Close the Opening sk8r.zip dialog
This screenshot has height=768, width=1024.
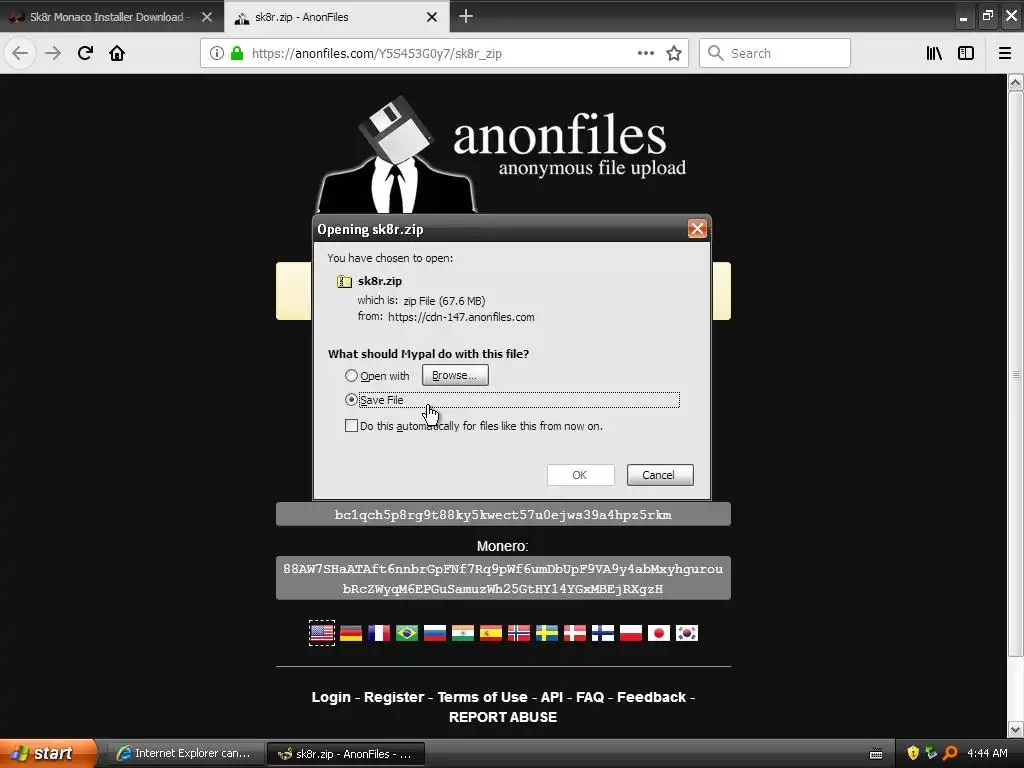697,229
